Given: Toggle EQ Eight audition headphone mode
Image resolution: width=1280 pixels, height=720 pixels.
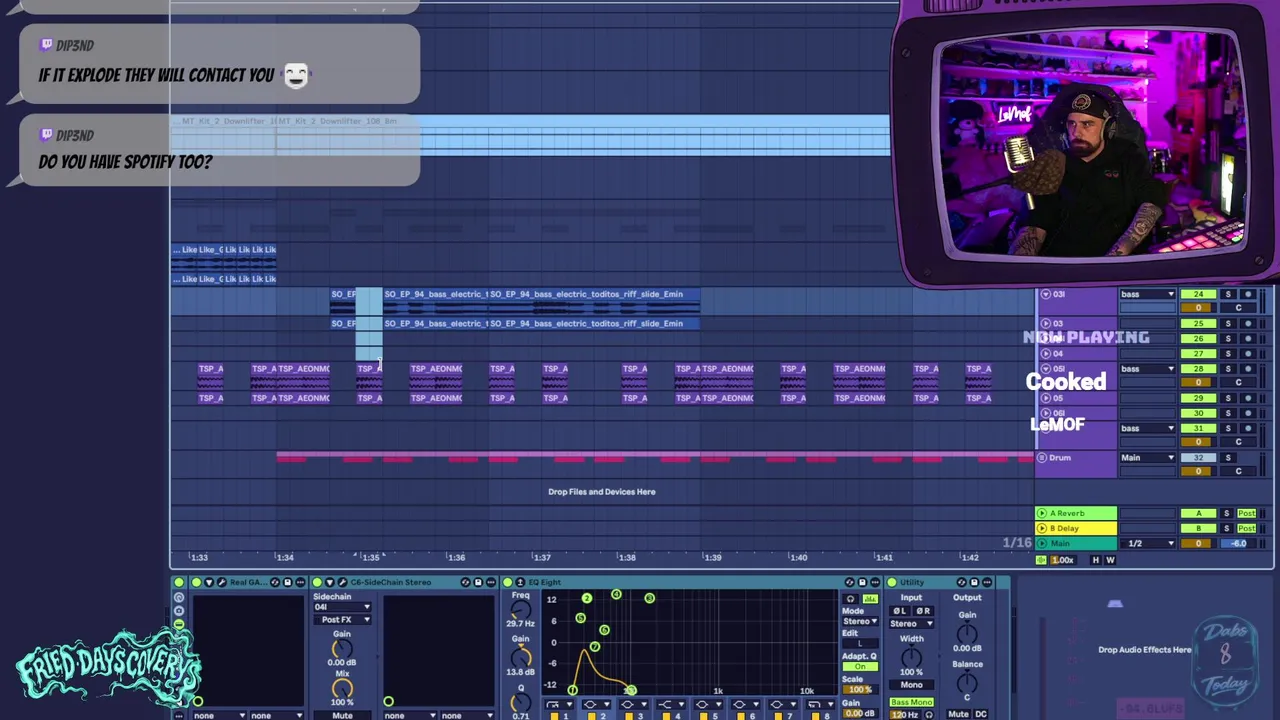Looking at the screenshot, I should coord(850,598).
